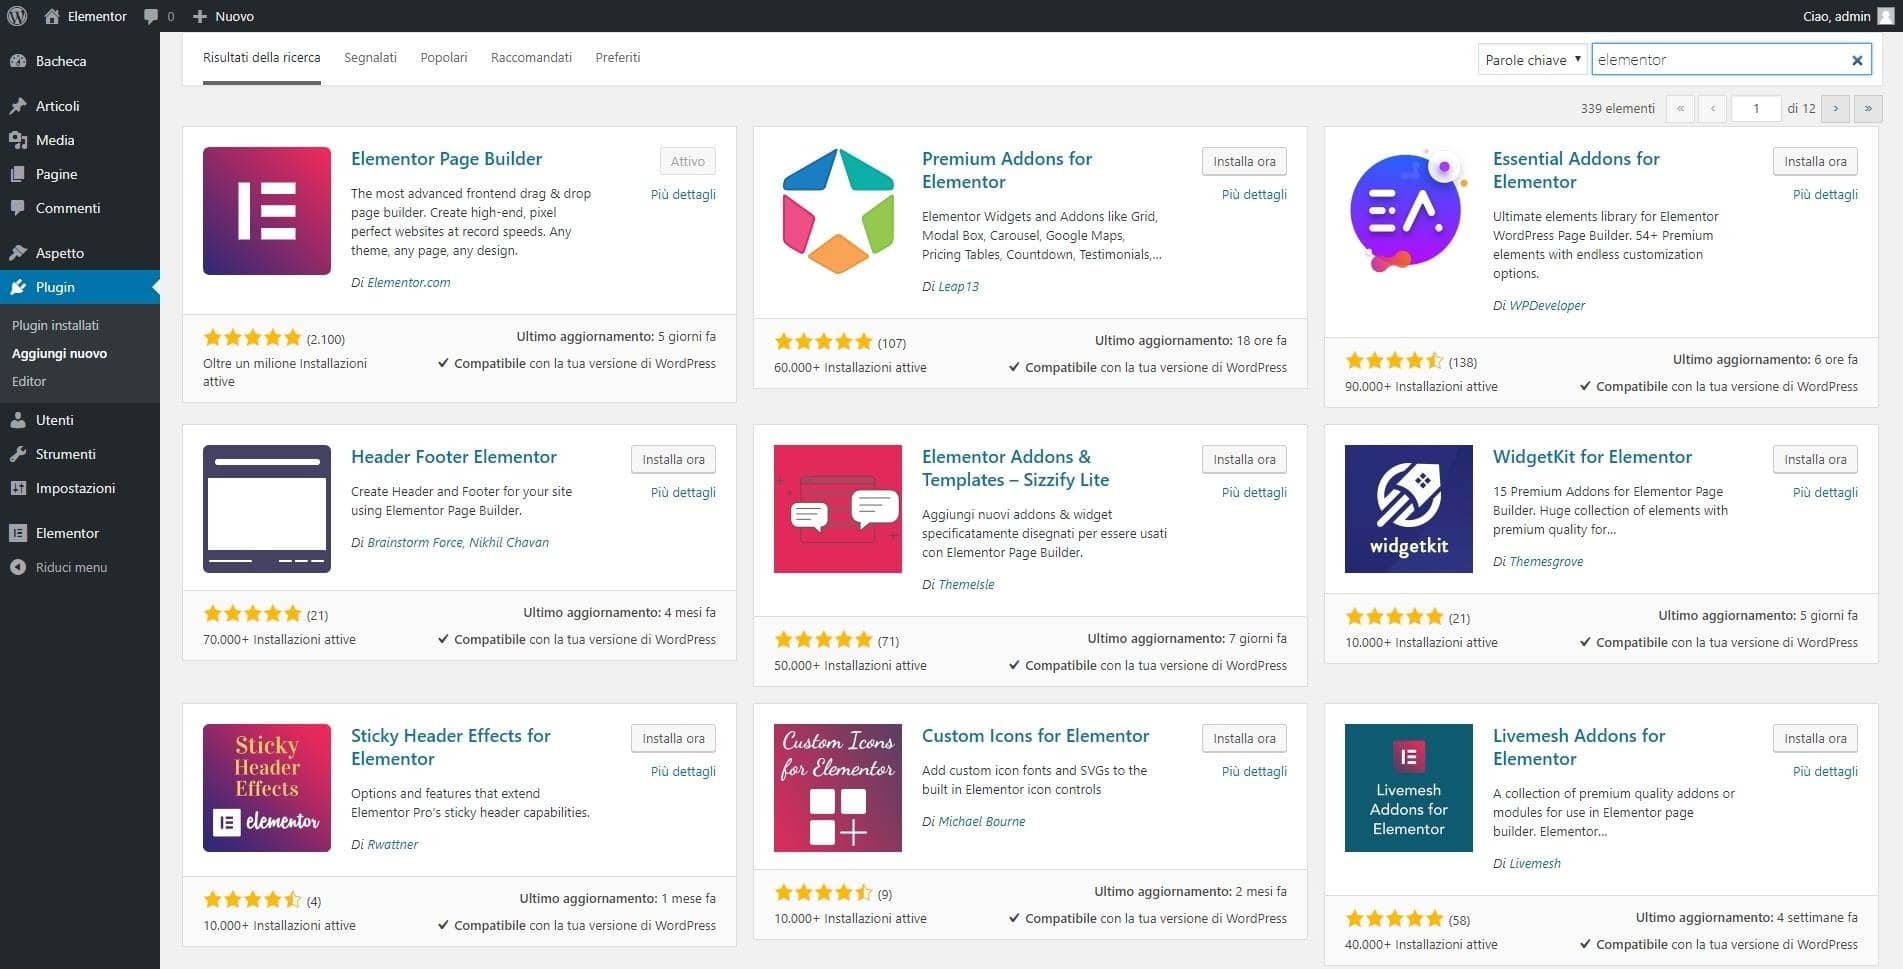The width and height of the screenshot is (1903, 969).
Task: Open Aggiungi nuovo submenu item
Action: (59, 353)
